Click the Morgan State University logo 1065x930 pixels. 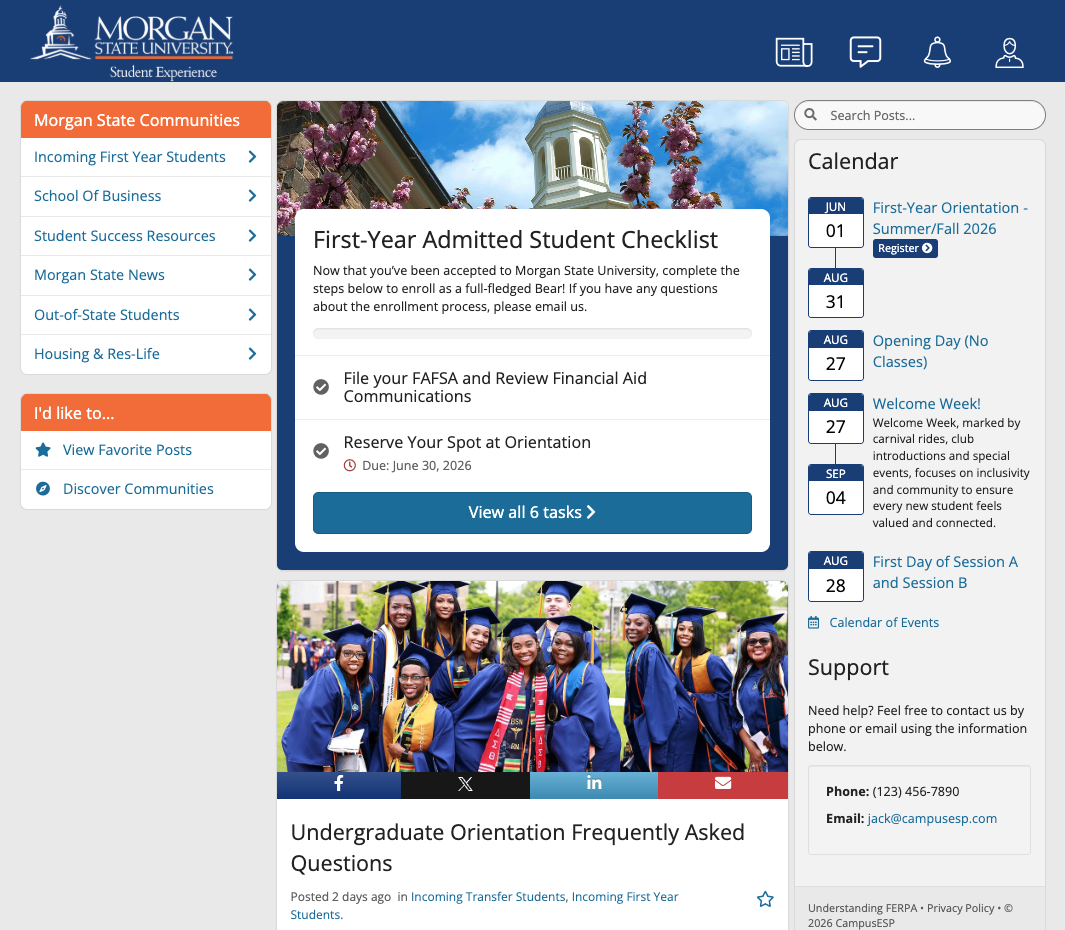[x=132, y=42]
